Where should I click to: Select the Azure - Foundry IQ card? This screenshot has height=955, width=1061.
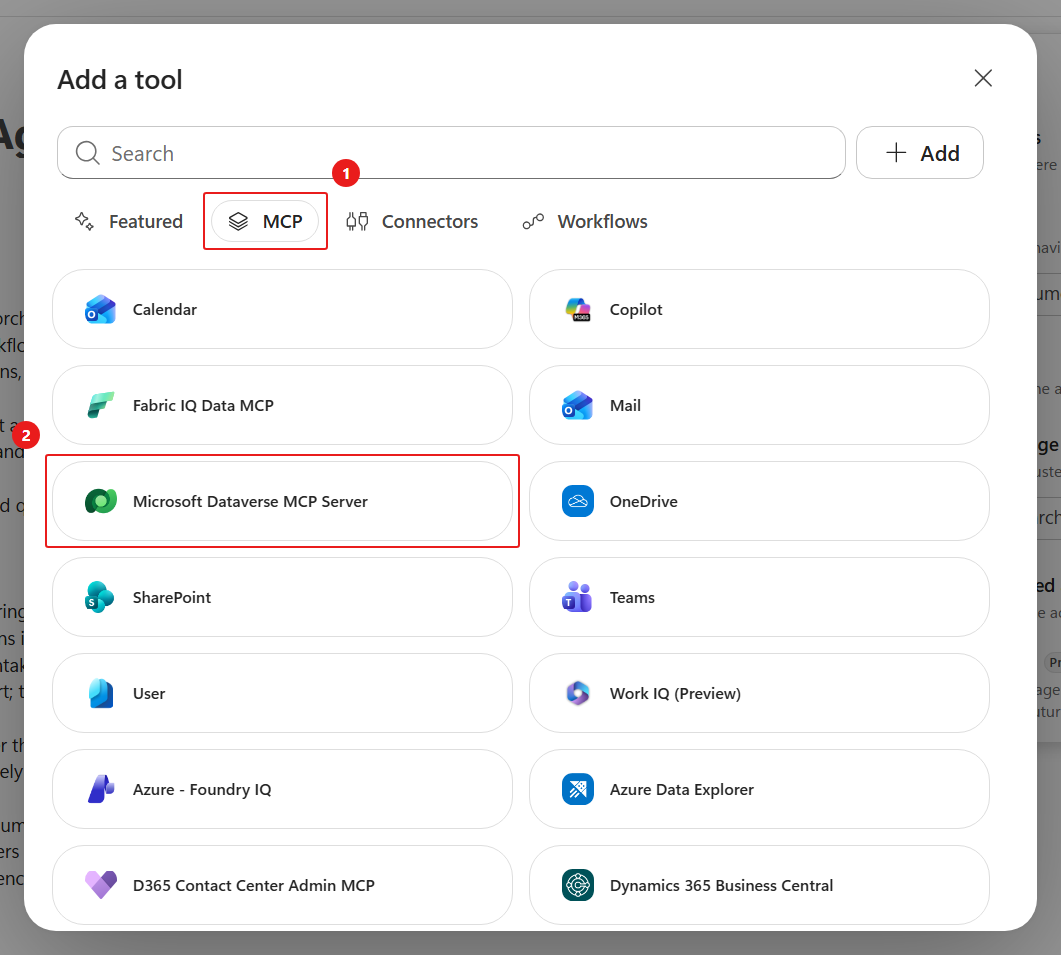282,789
